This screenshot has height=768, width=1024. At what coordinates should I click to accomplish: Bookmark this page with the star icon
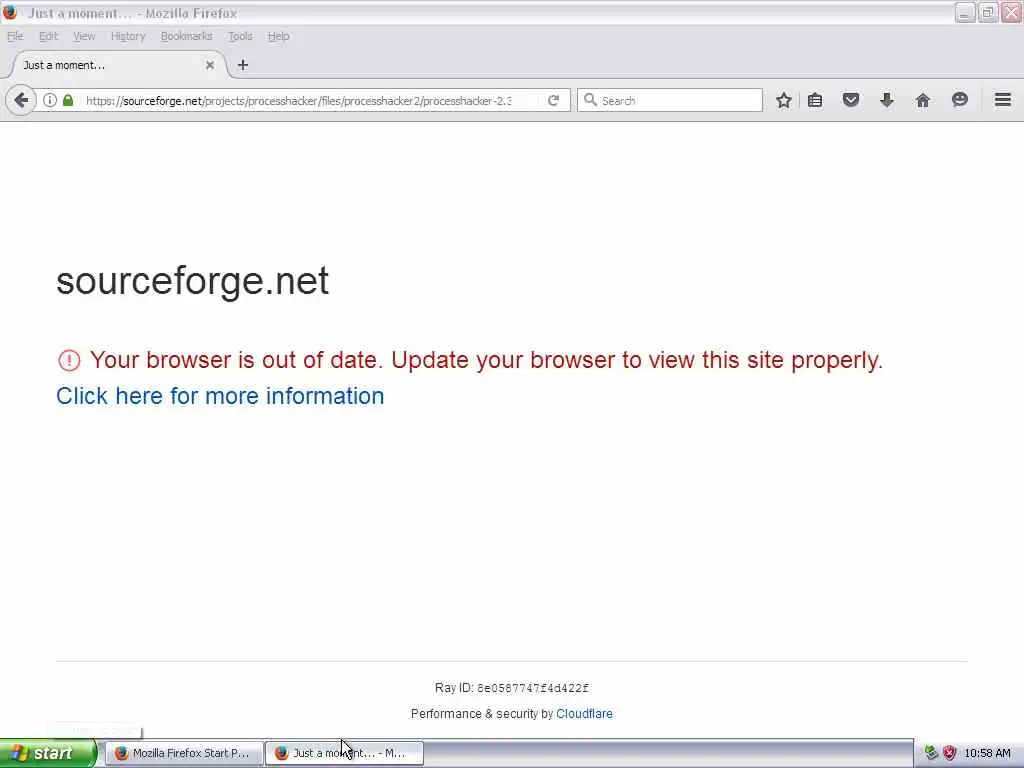[x=784, y=101]
